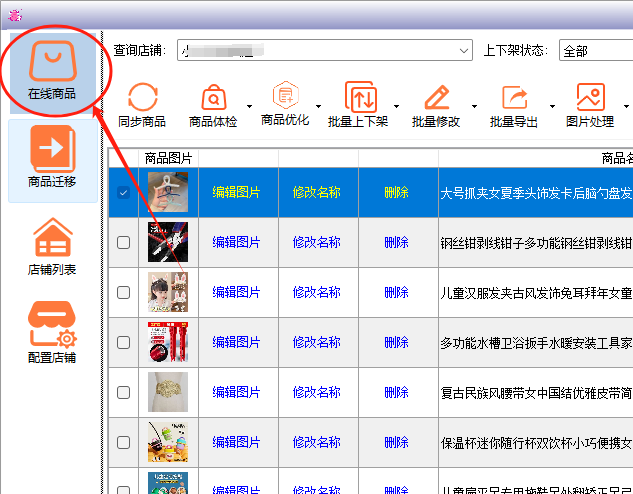Uncheck the first product row checkbox
Screen dimensions: 633x494
(124, 192)
